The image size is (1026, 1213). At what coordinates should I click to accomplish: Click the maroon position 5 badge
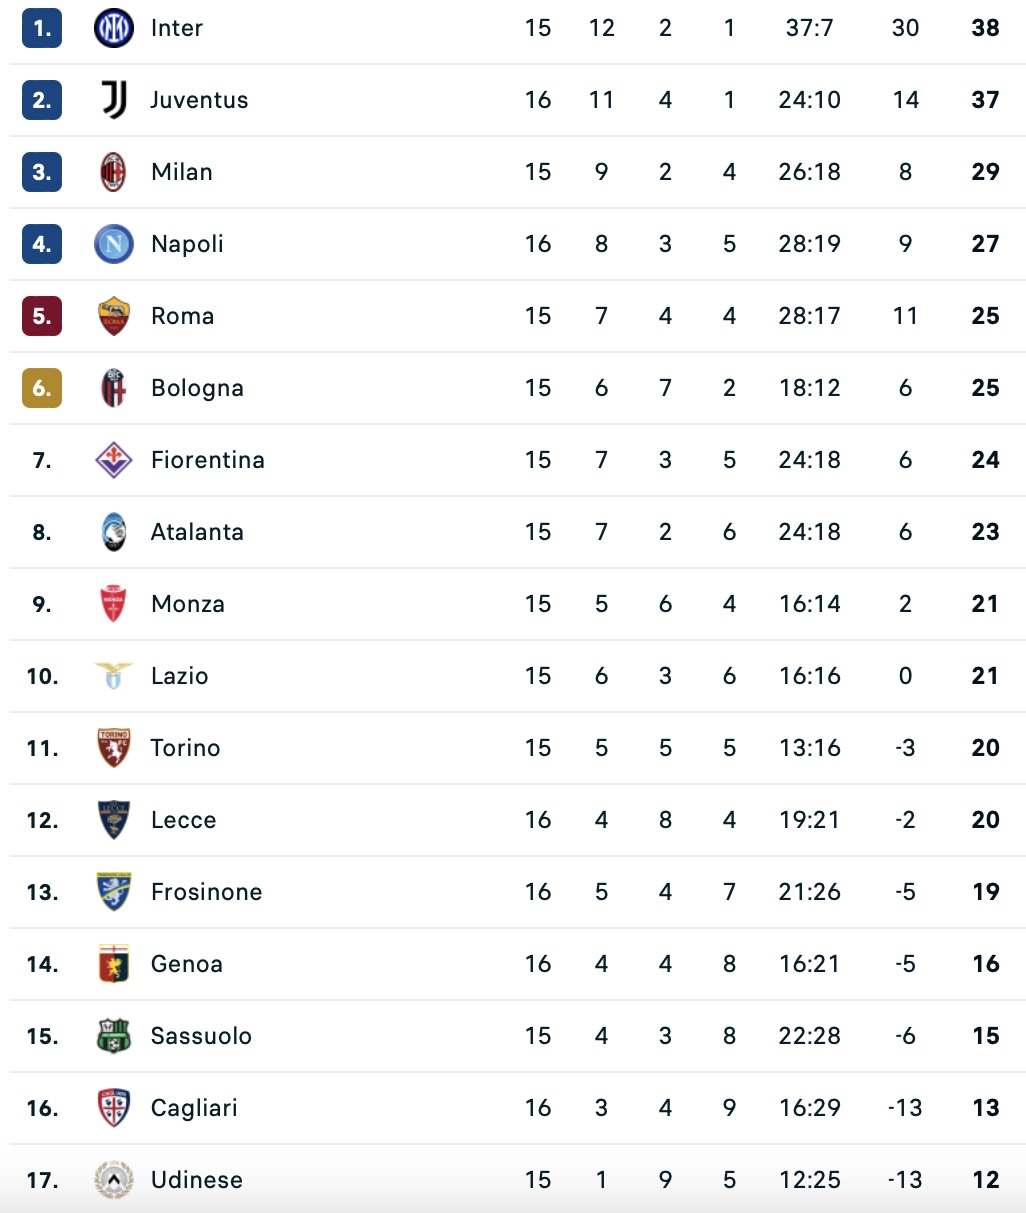click(42, 316)
